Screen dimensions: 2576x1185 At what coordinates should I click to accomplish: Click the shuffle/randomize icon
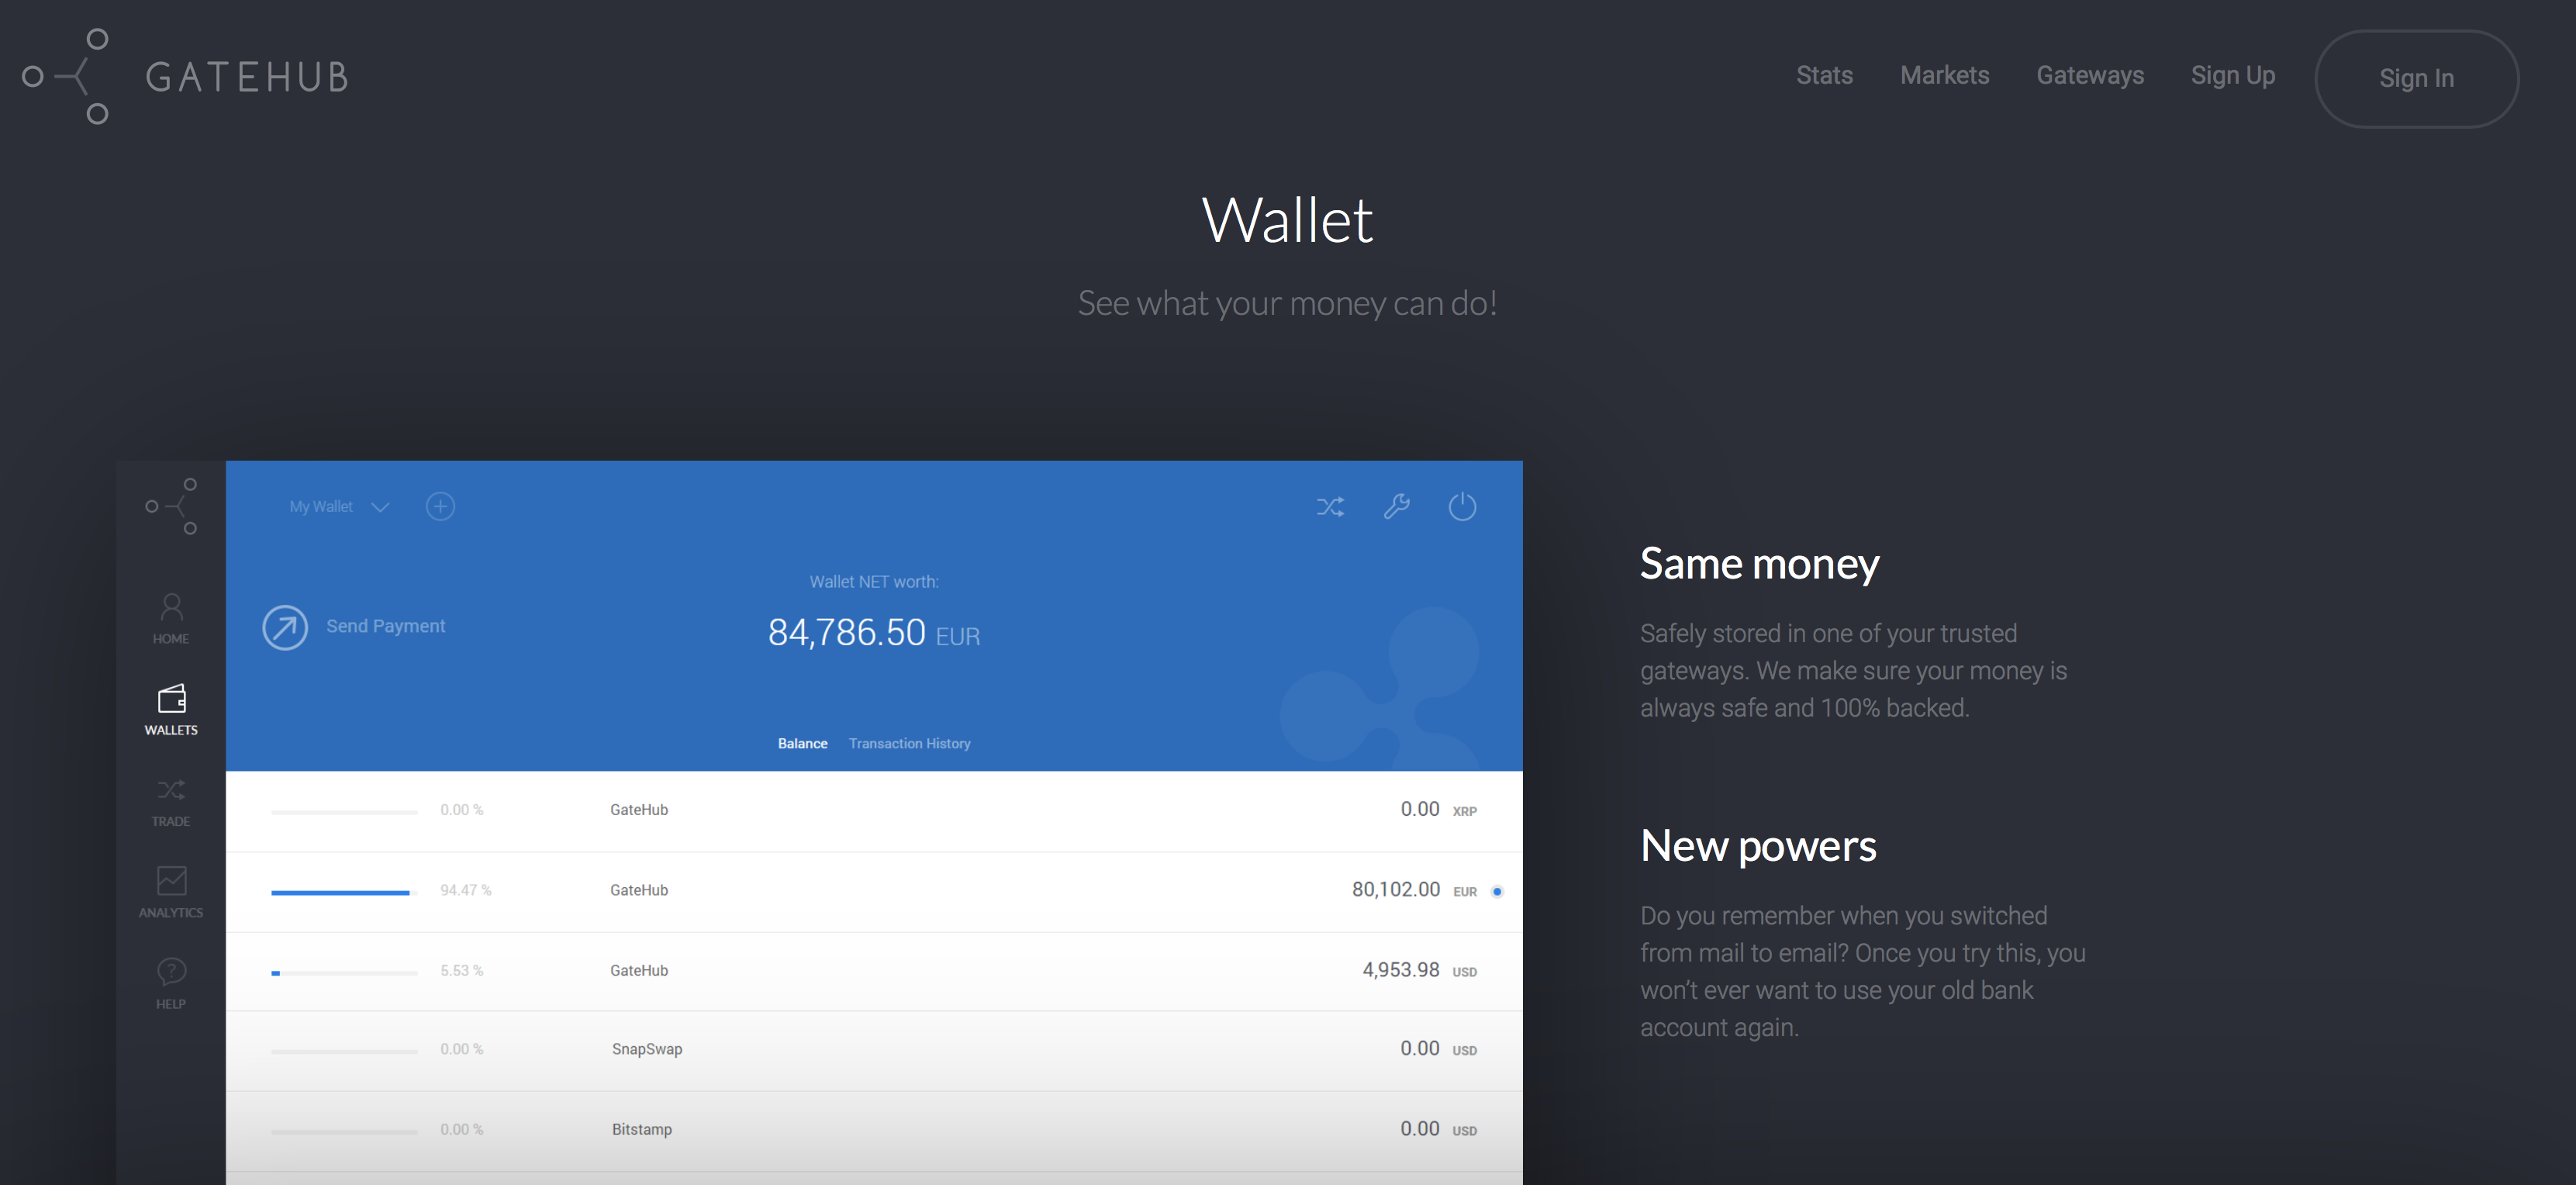coord(1332,506)
